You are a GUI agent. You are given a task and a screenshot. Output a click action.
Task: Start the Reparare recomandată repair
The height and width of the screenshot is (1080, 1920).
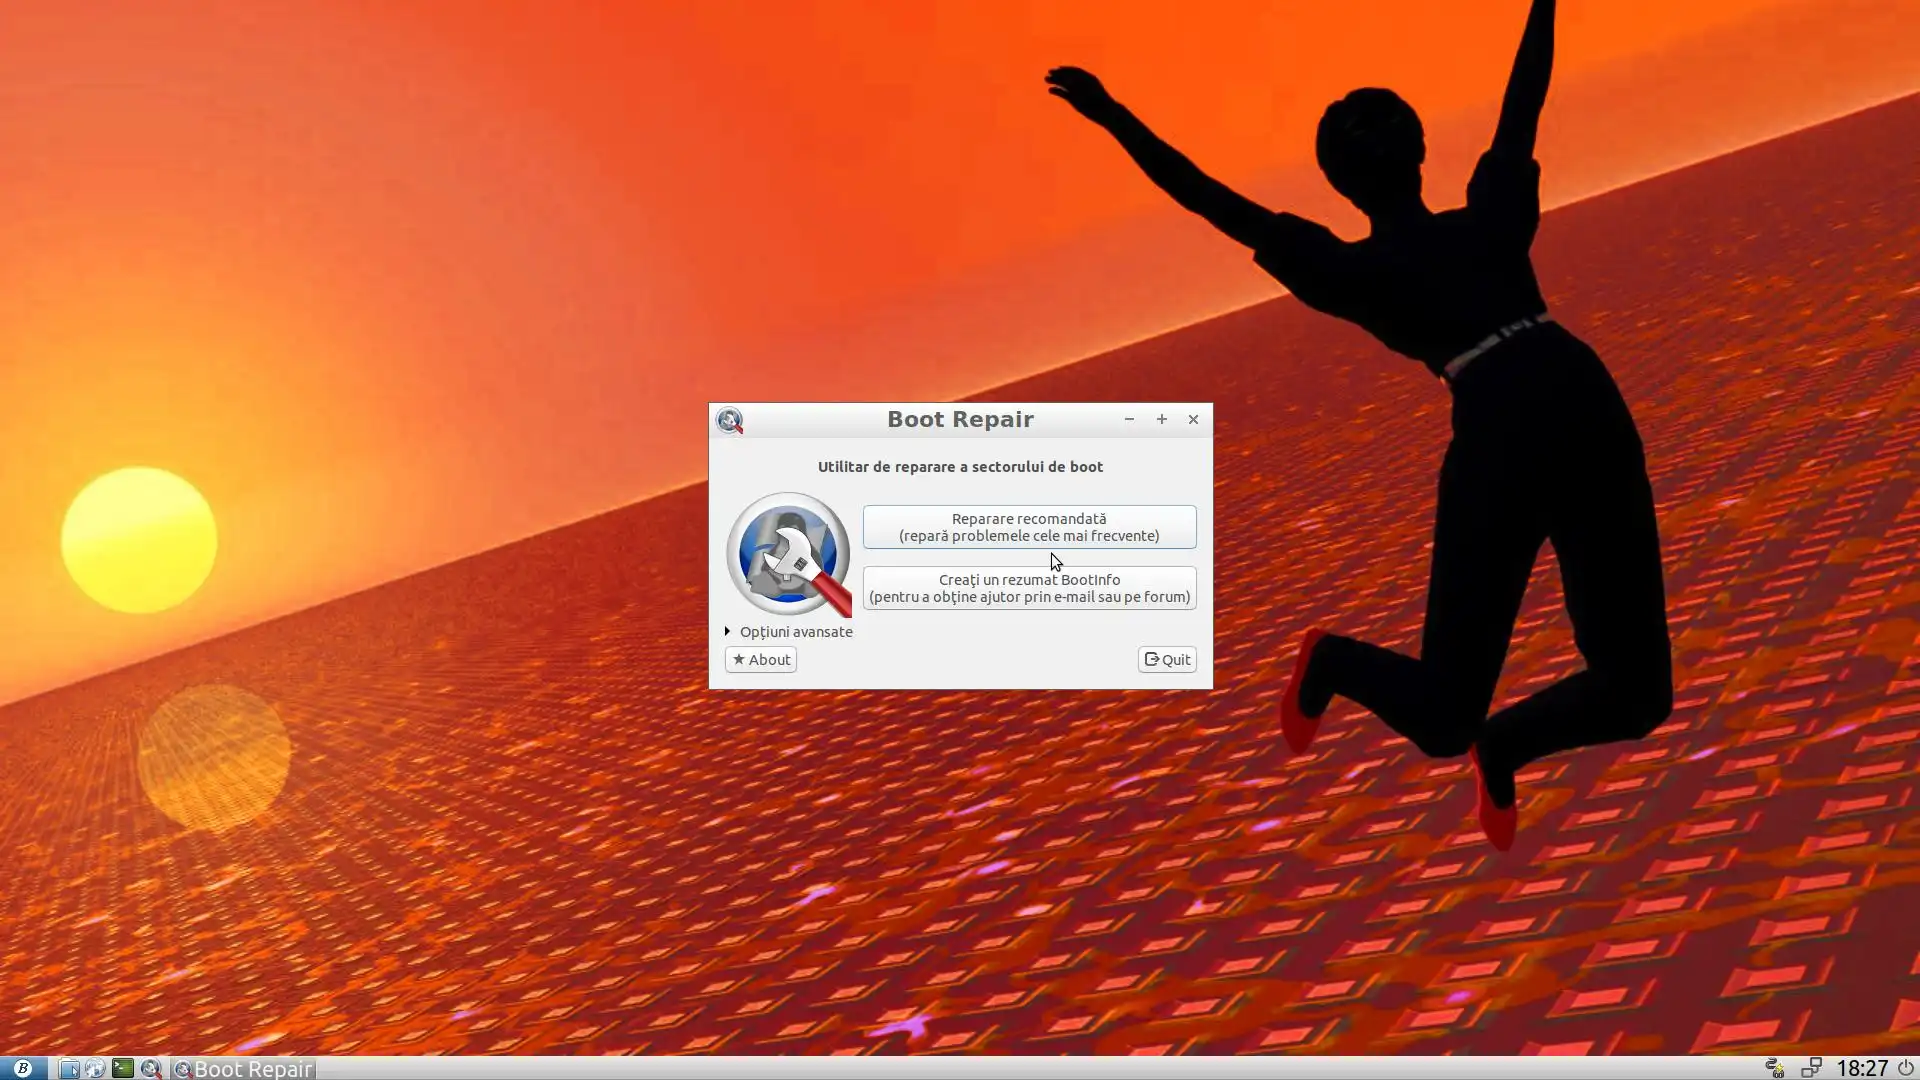1029,527
